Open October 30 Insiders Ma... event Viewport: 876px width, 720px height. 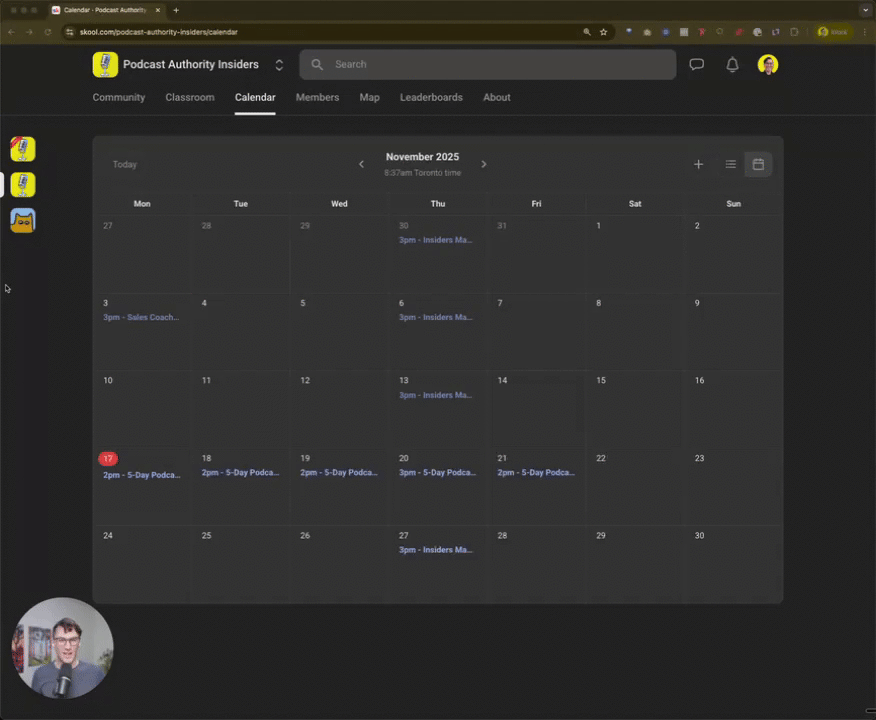tap(435, 240)
